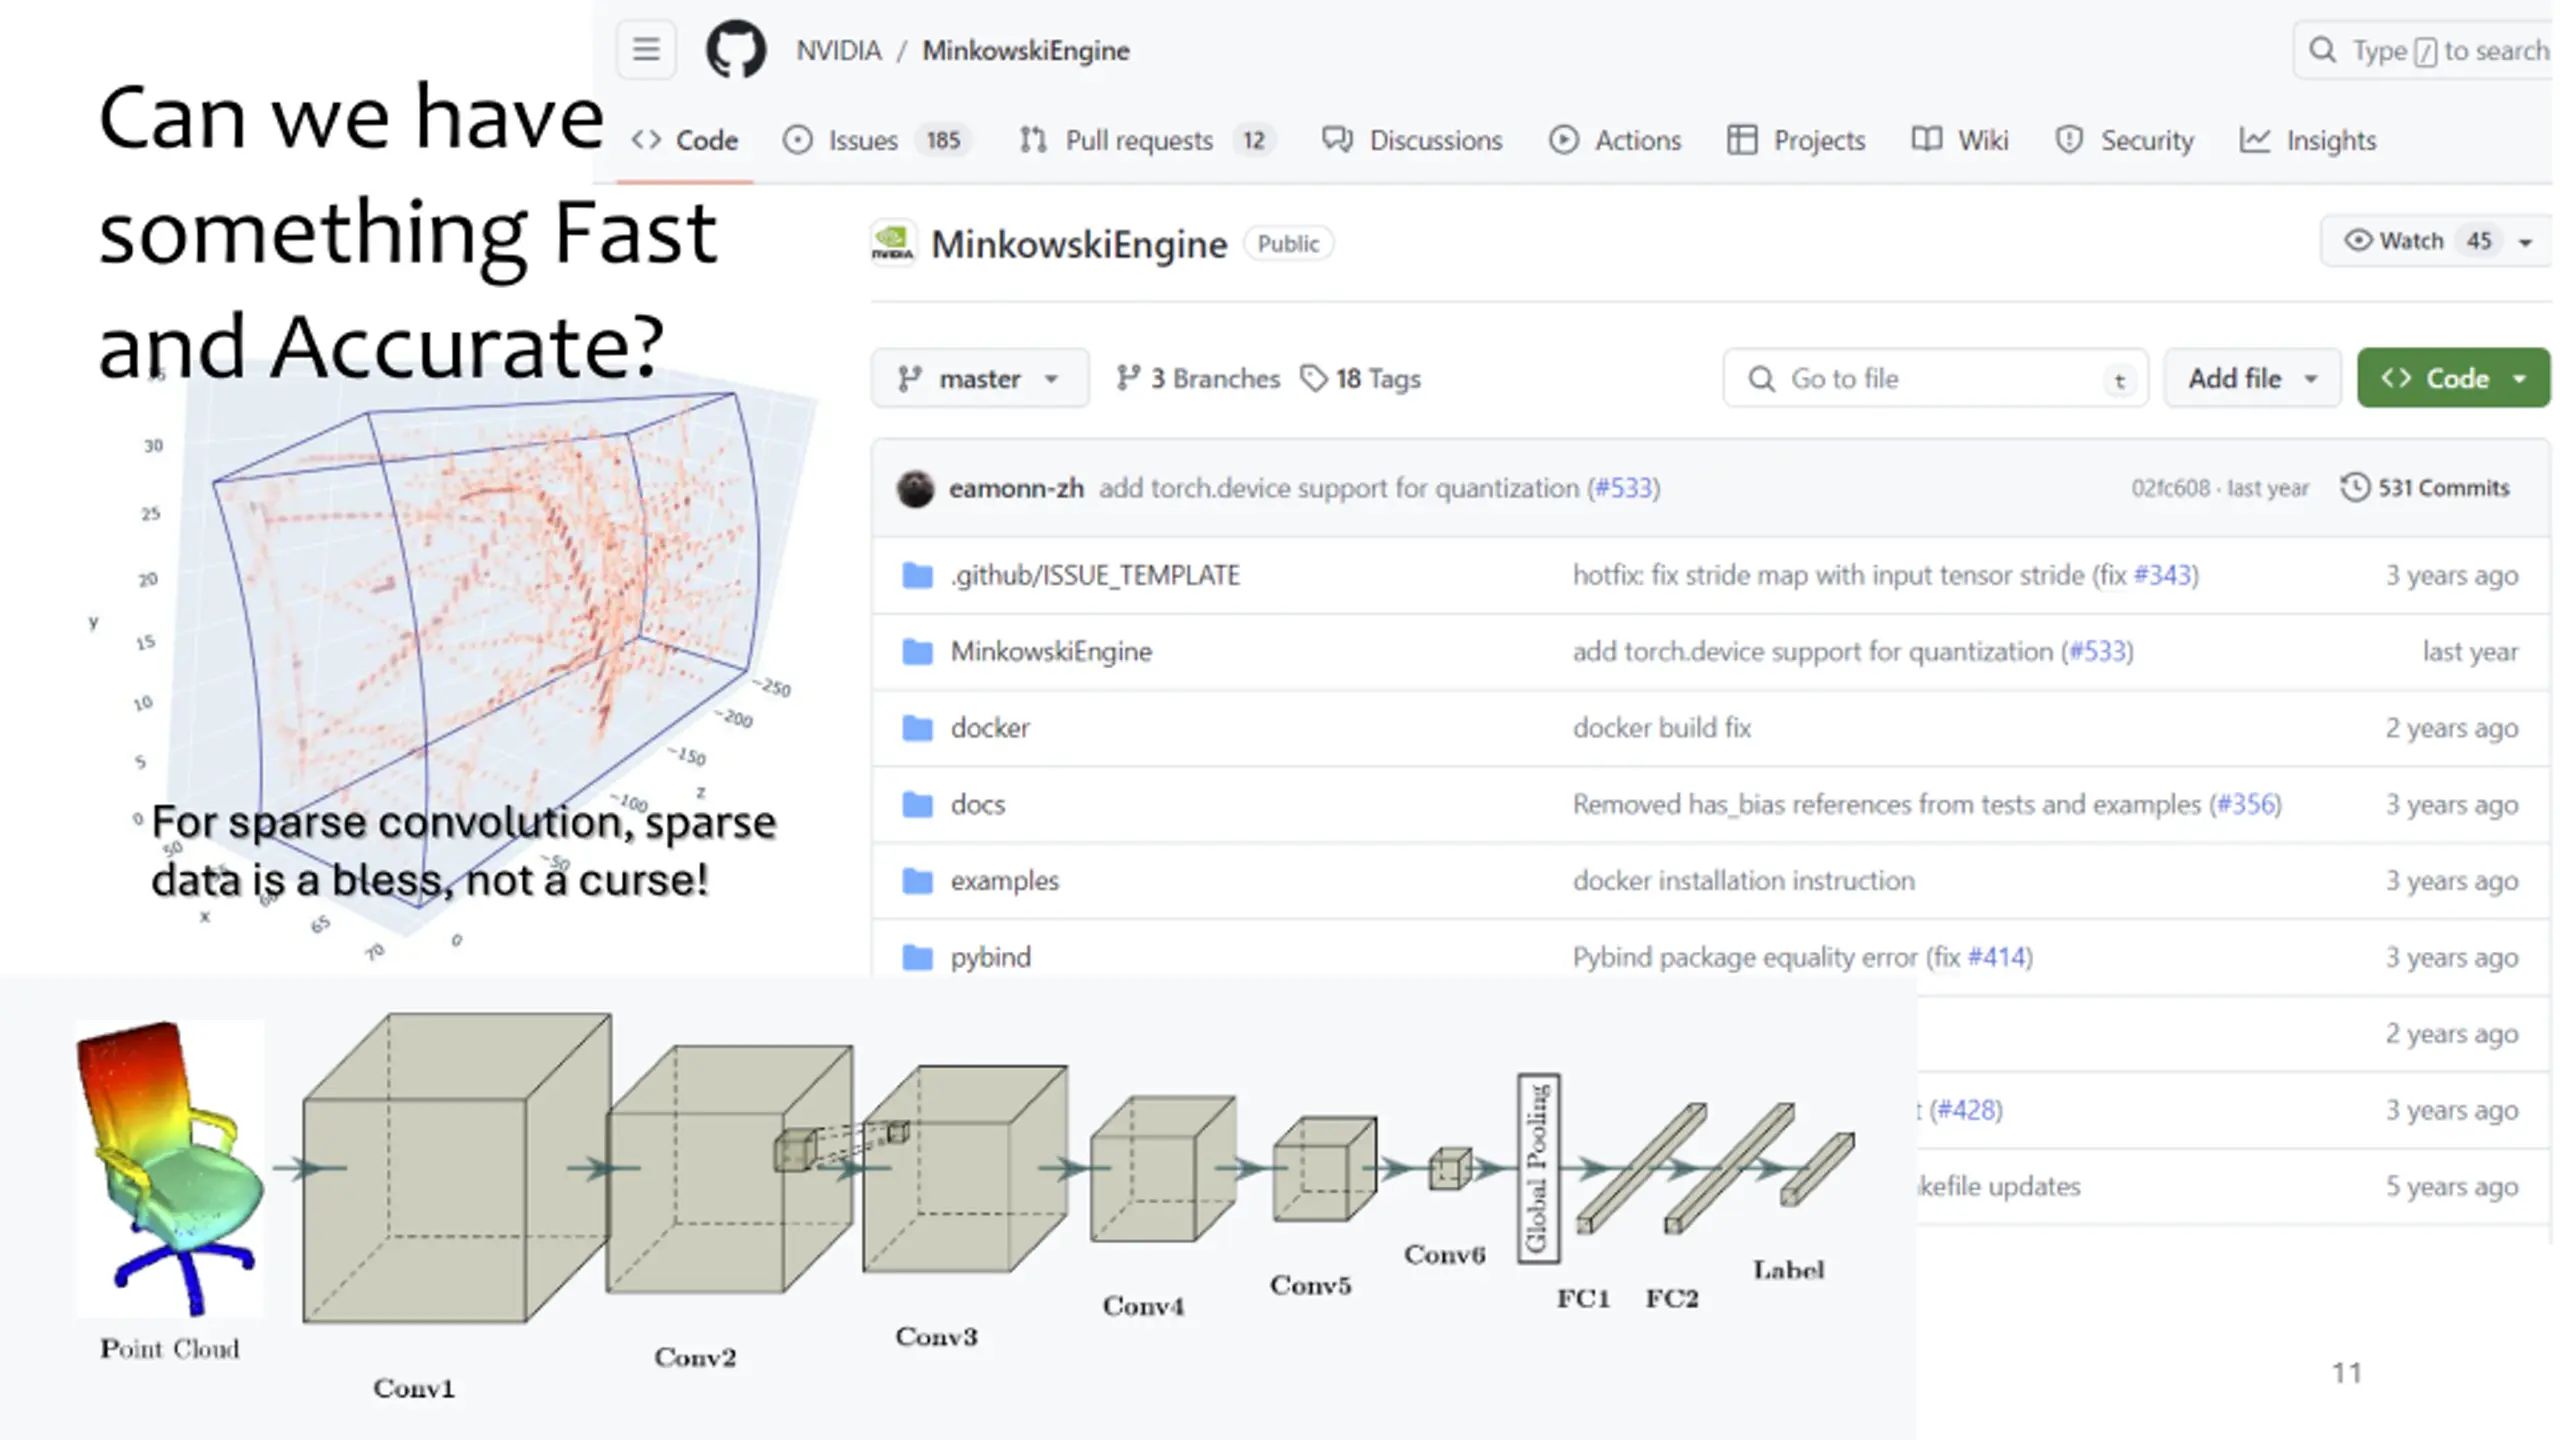This screenshot has height=1440, width=2560.
Task: Click eamonn-zh's avatar picture
Action: coord(915,488)
